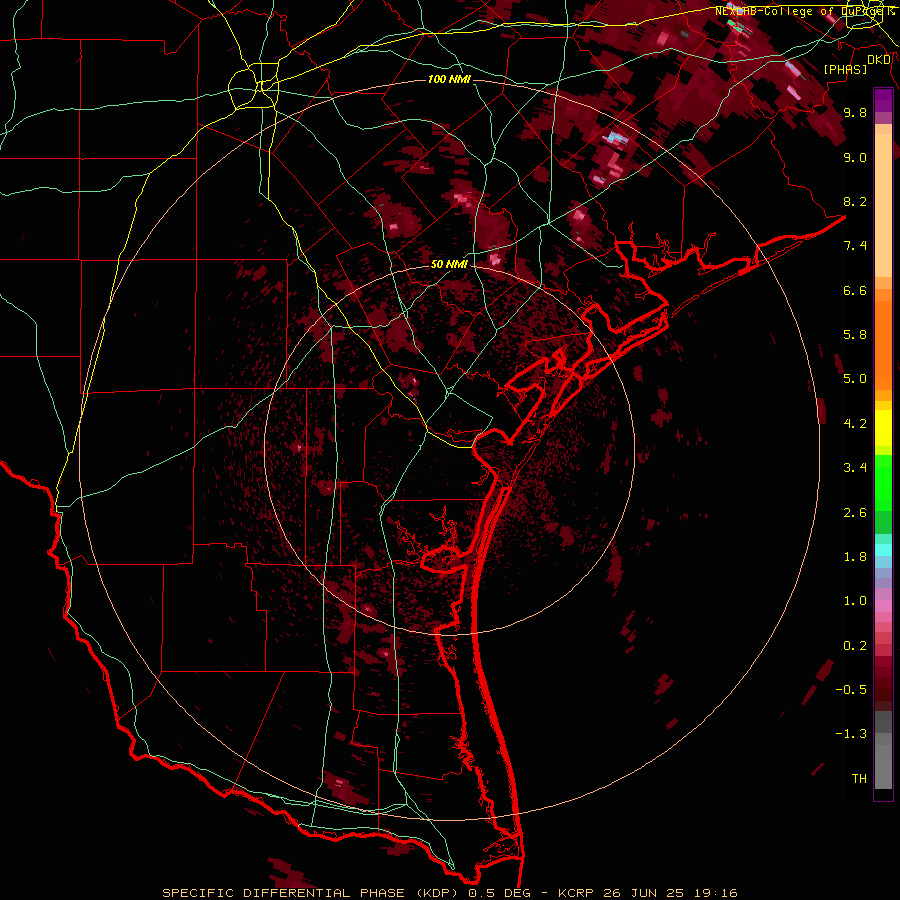Select the 4.2 value on the scale
The width and height of the screenshot is (900, 900).
855,424
